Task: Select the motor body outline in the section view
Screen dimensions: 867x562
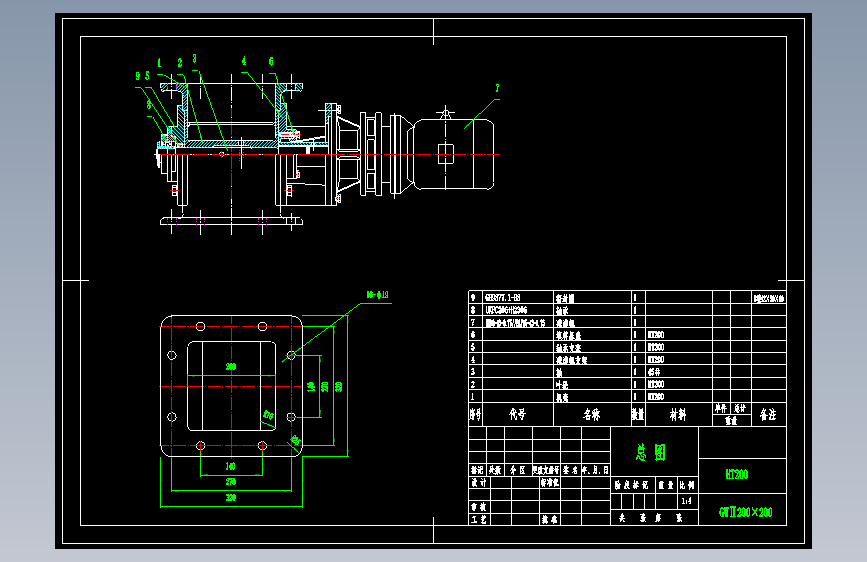Action: [x=454, y=154]
